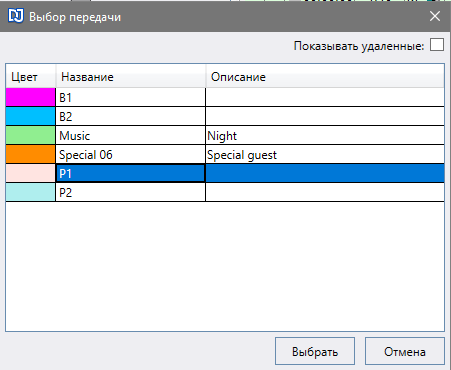This screenshot has width=451, height=370.
Task: Click the blue color swatch for B2
Action: 30,116
